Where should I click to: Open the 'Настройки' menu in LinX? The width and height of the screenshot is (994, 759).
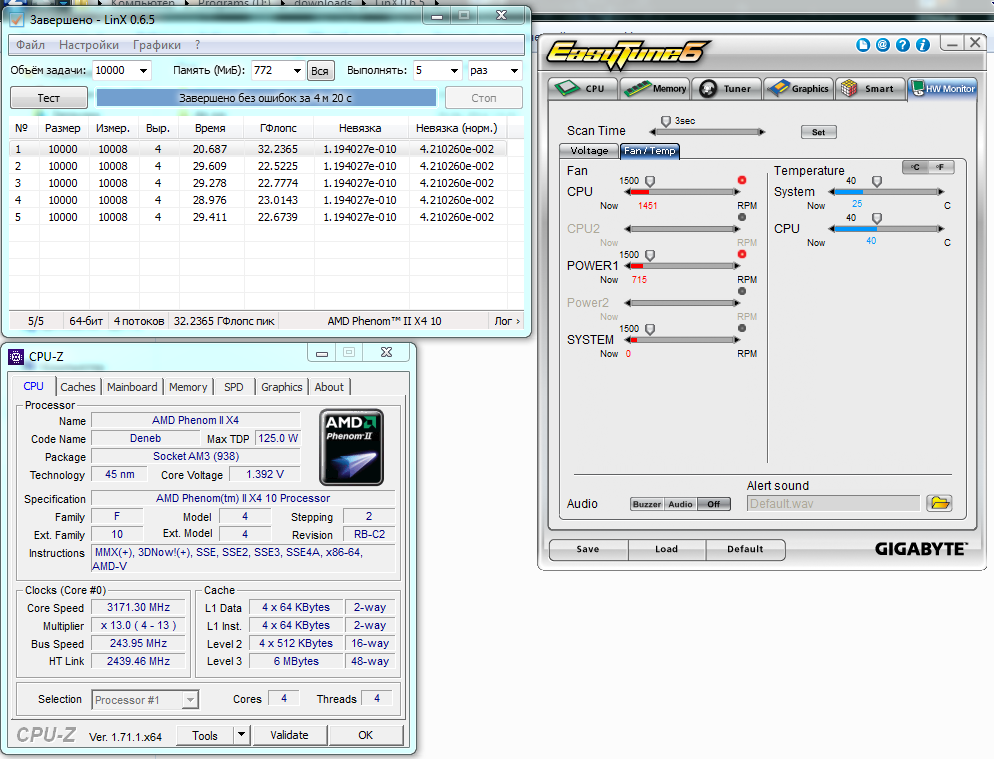[89, 45]
